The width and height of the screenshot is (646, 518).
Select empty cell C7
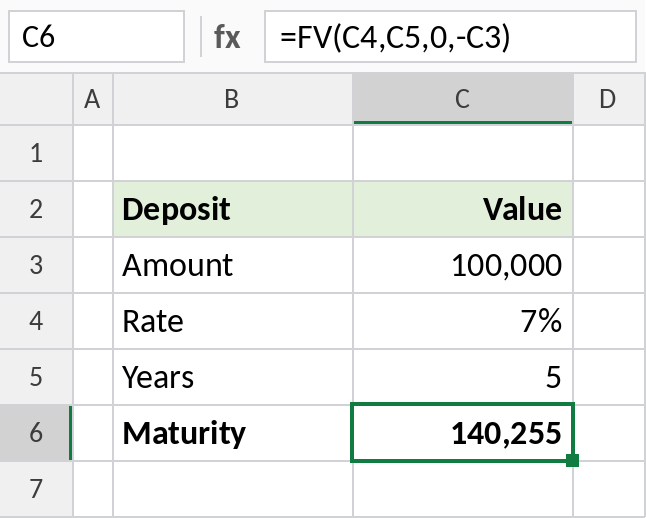[x=463, y=490]
